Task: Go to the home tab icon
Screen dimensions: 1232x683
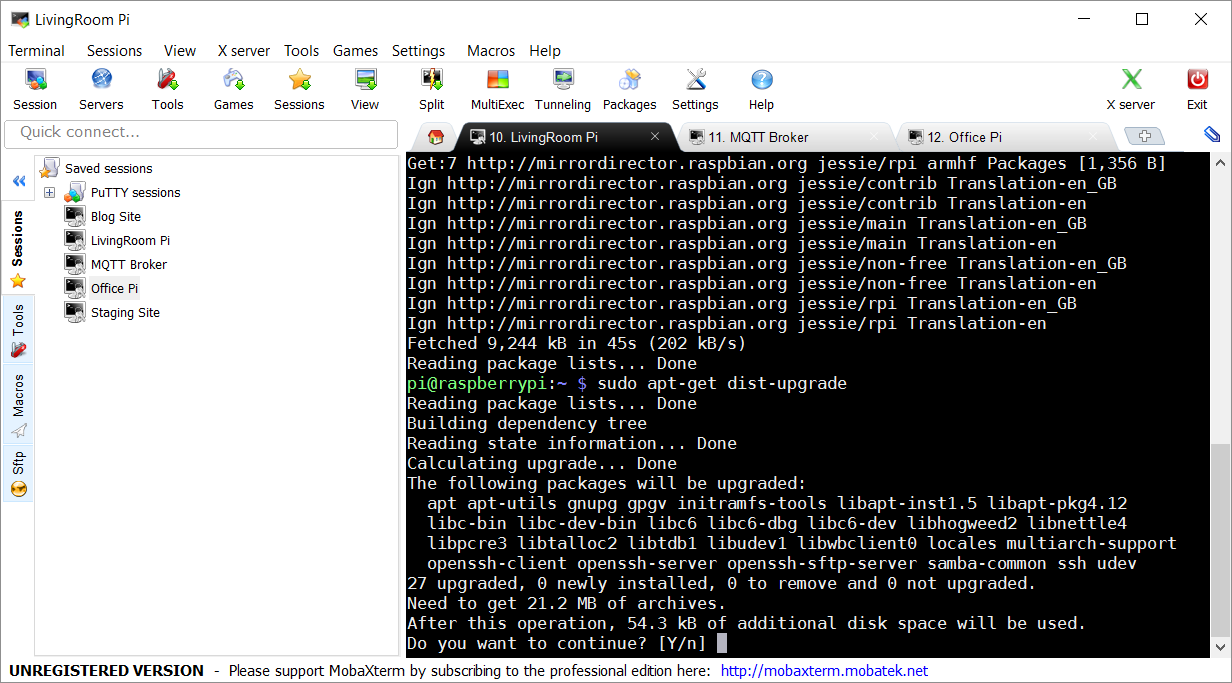Action: [x=435, y=137]
